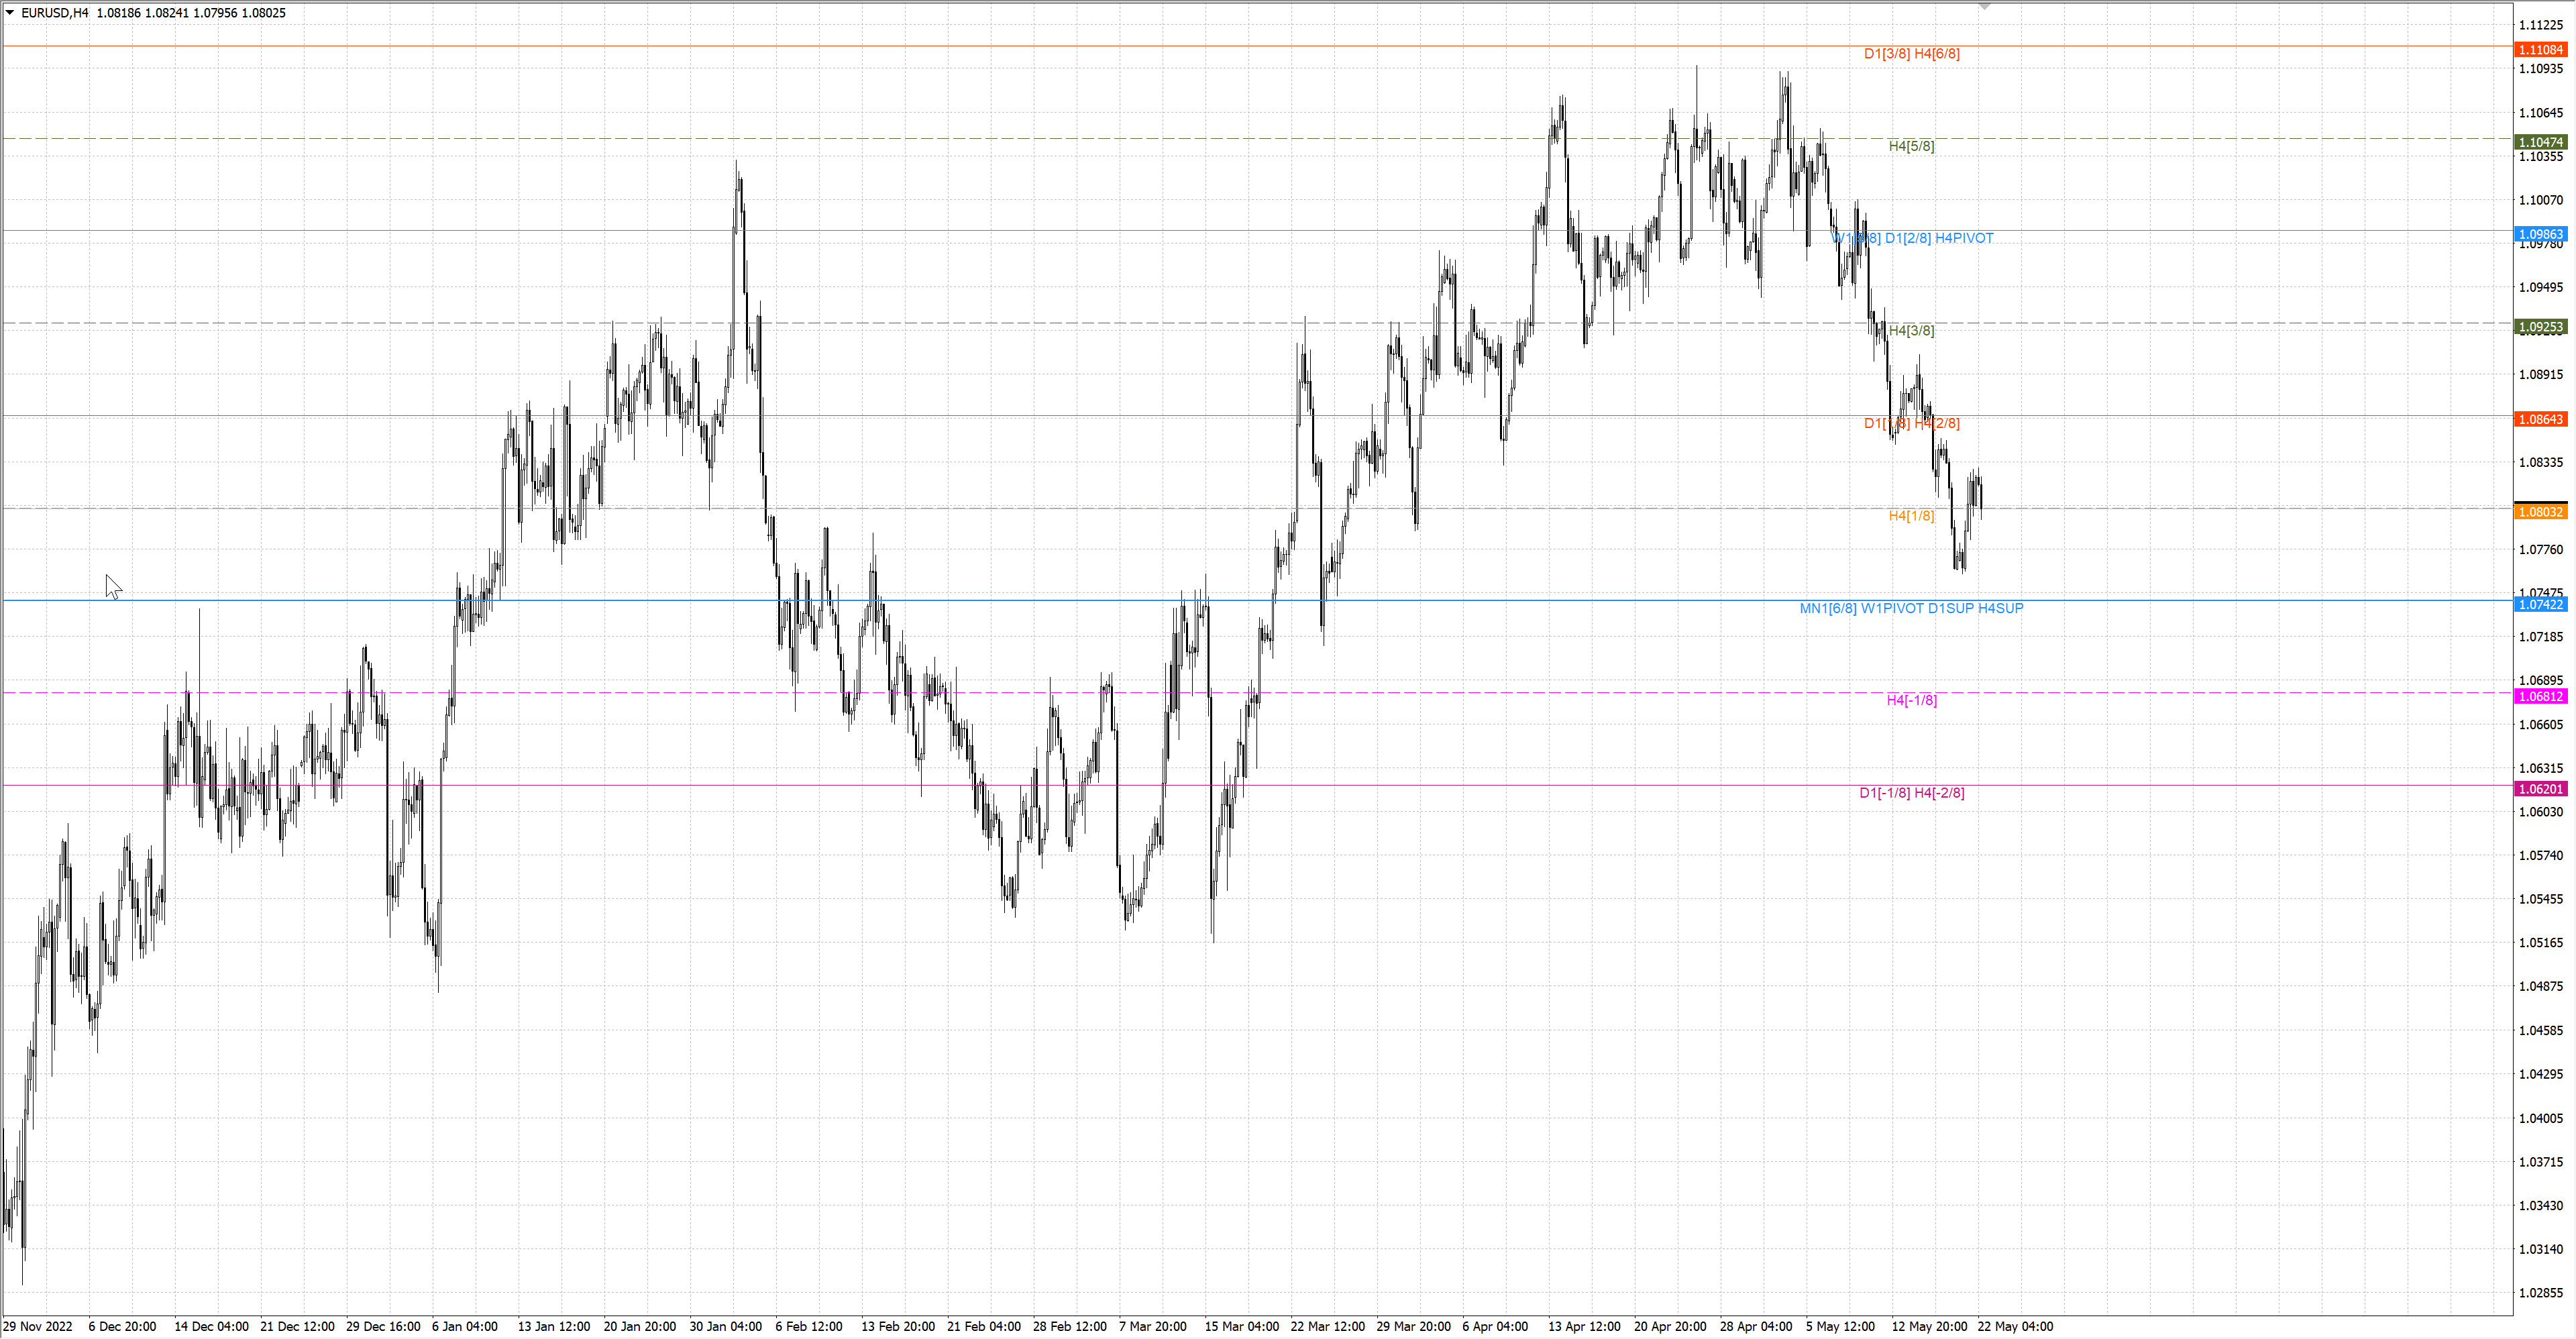
Task: Select the blue 1.07422 price tag
Action: pos(2540,604)
